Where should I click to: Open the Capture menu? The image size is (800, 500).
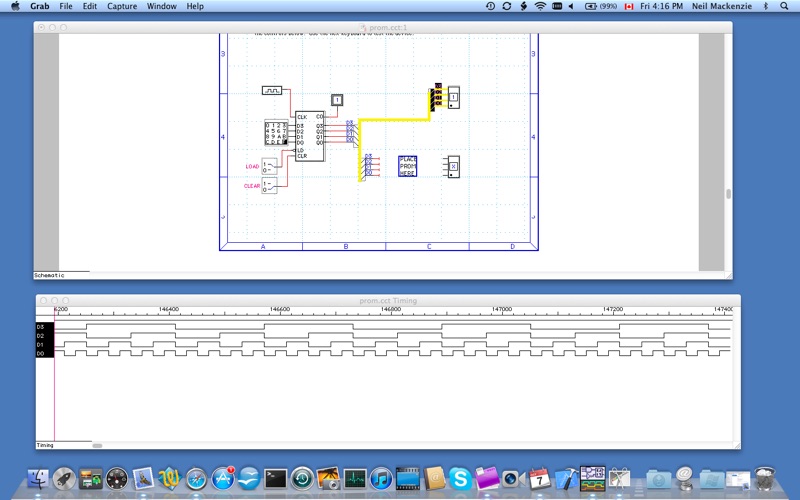tap(122, 6)
